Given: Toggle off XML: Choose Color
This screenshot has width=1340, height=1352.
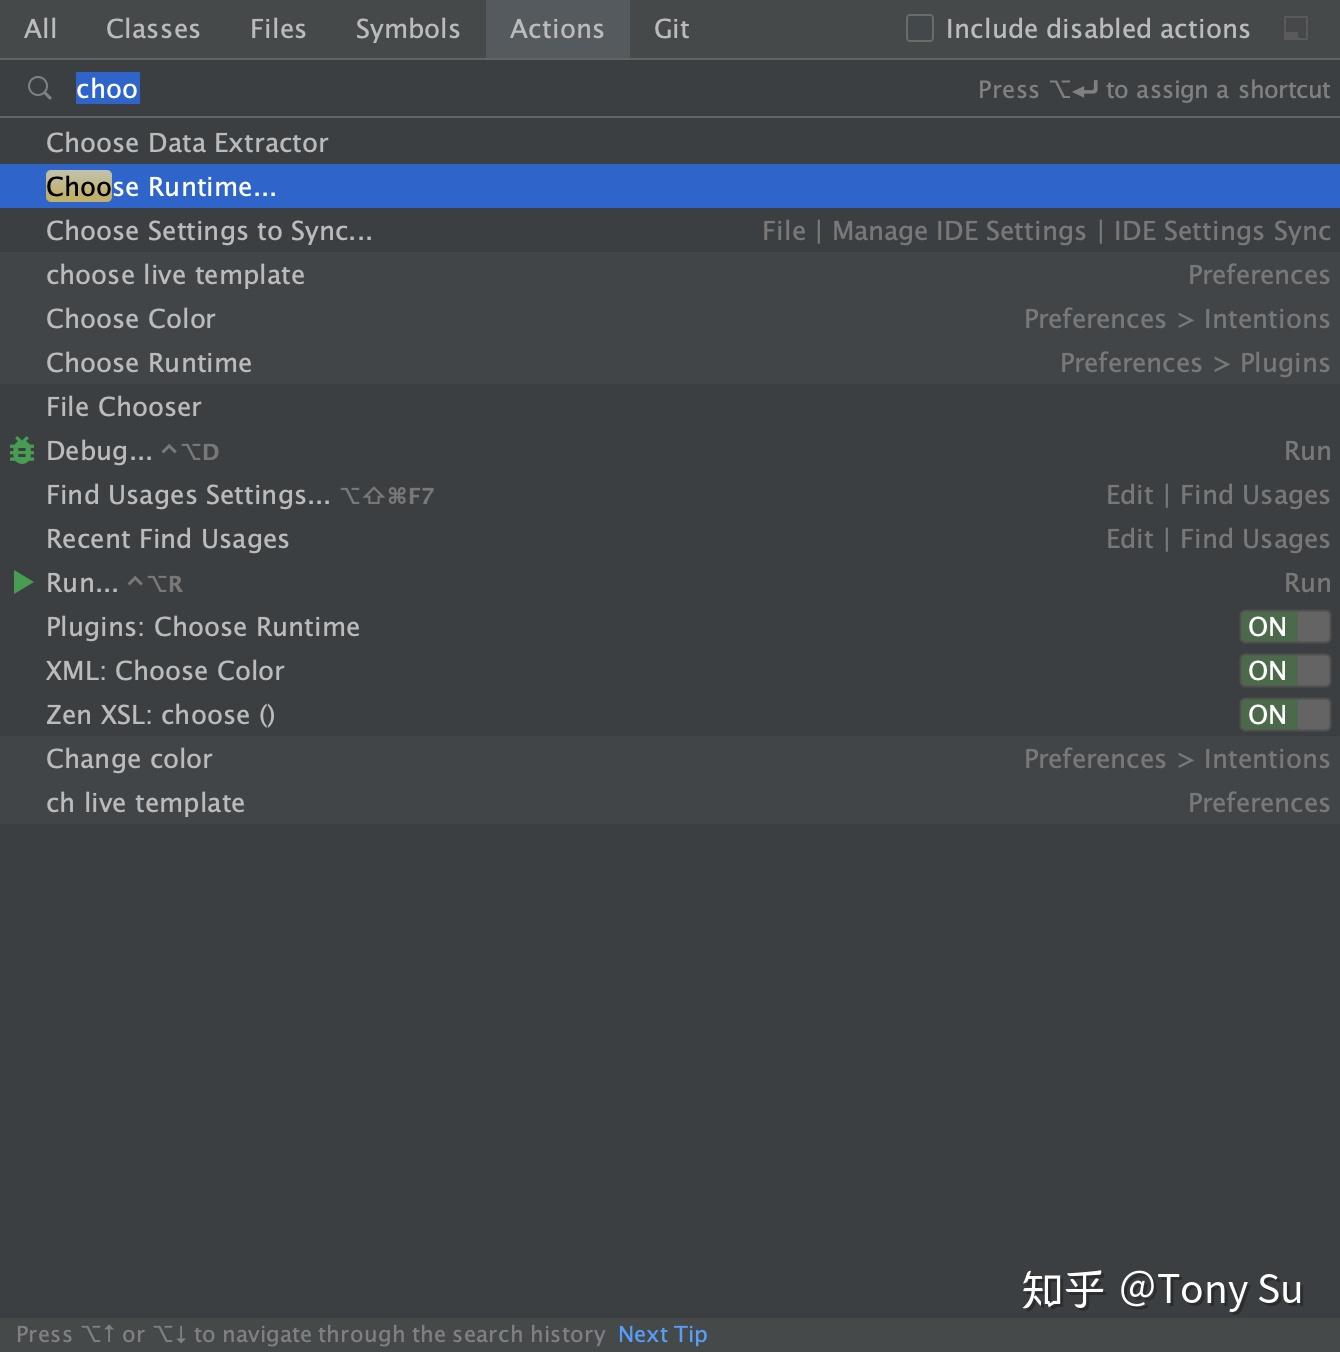Looking at the screenshot, I should (1285, 671).
